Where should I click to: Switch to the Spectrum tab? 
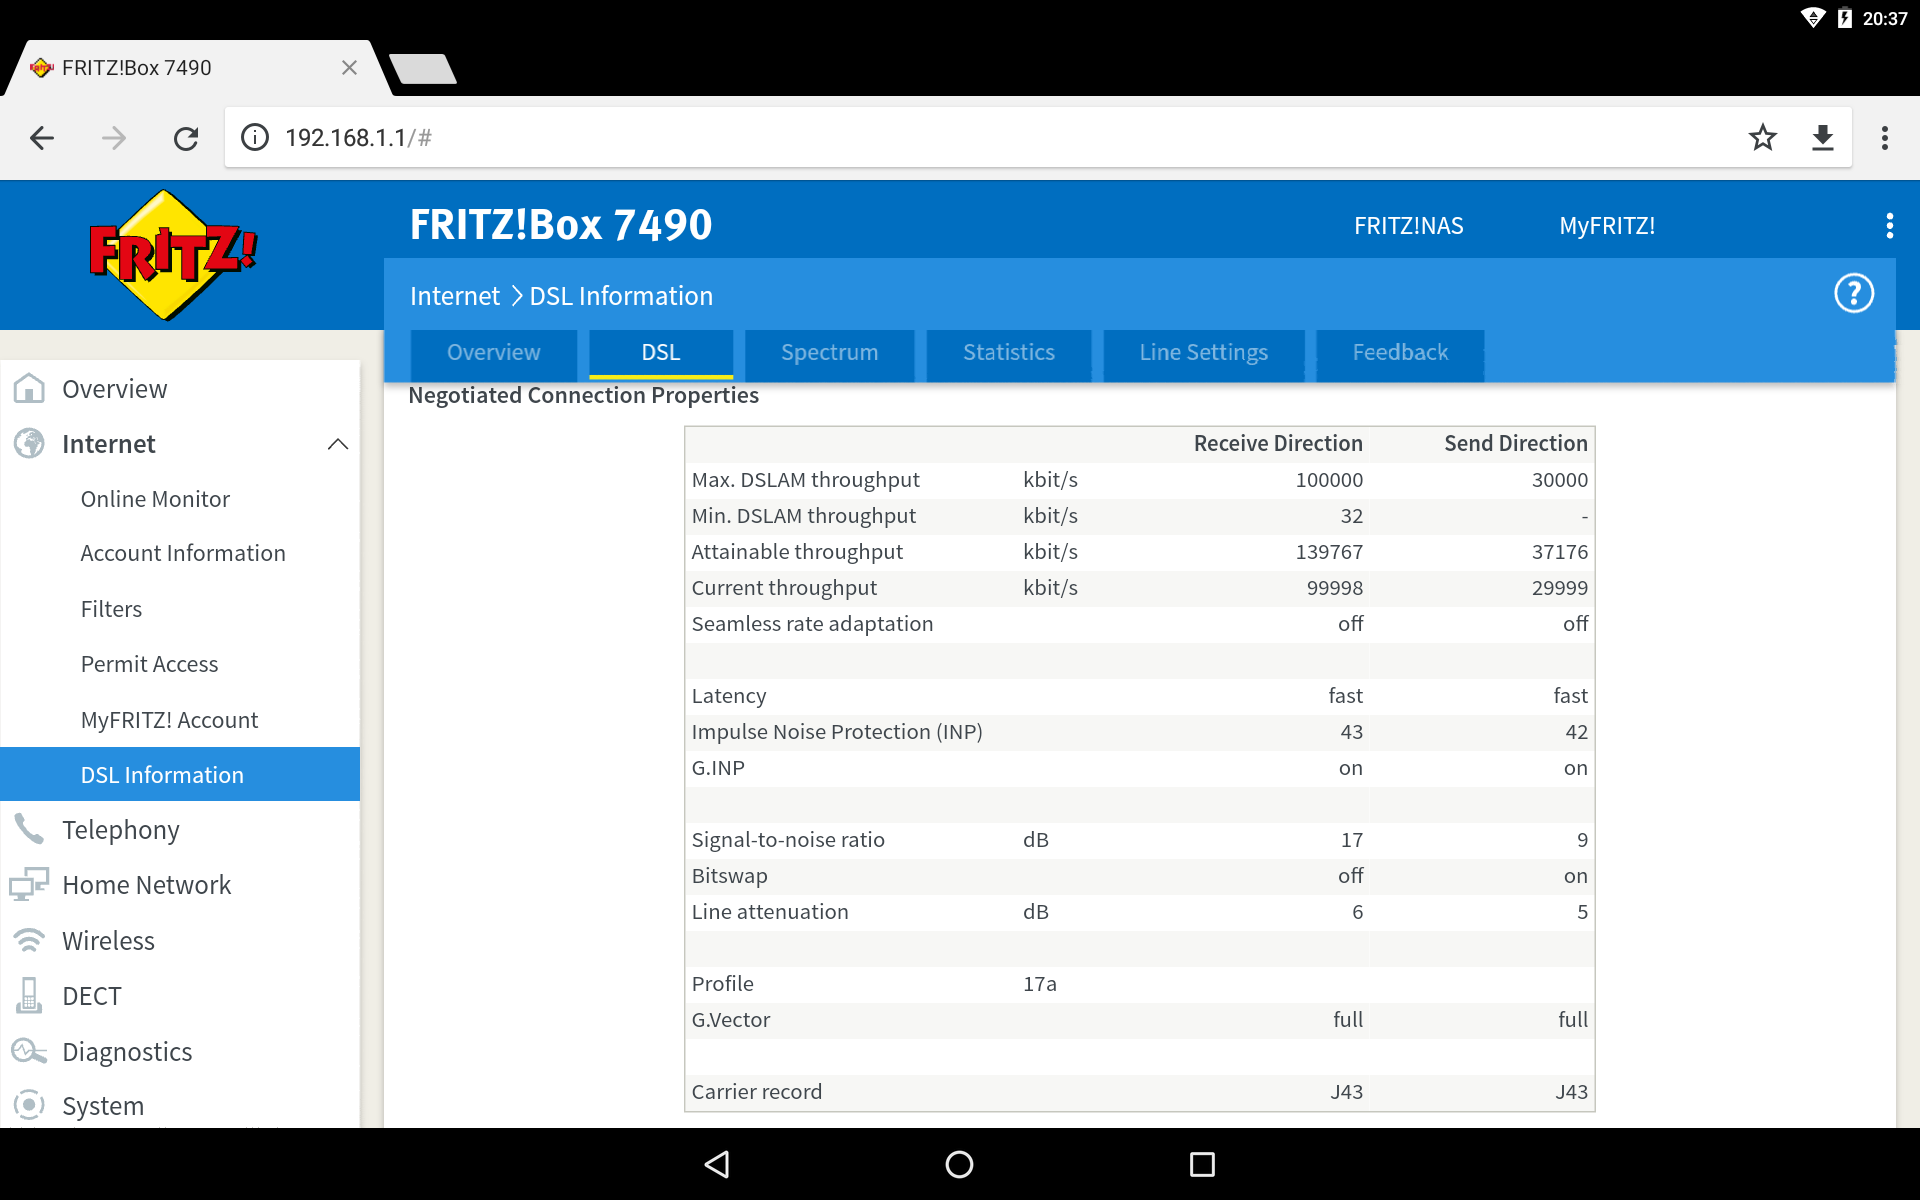click(x=829, y=353)
